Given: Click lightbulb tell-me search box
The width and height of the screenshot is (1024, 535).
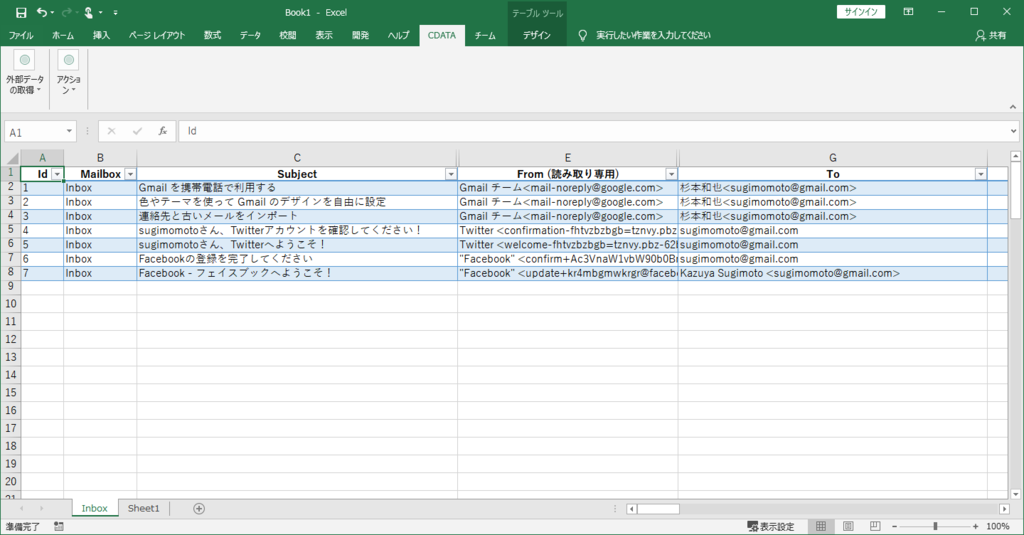Looking at the screenshot, I should pos(645,35).
